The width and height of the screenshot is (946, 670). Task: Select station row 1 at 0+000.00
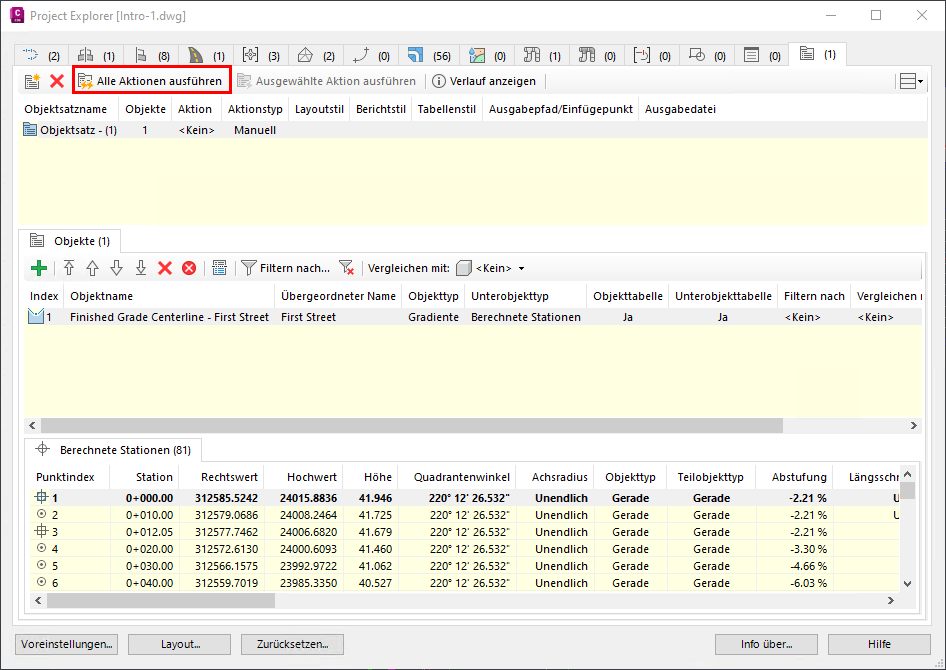(x=465, y=498)
